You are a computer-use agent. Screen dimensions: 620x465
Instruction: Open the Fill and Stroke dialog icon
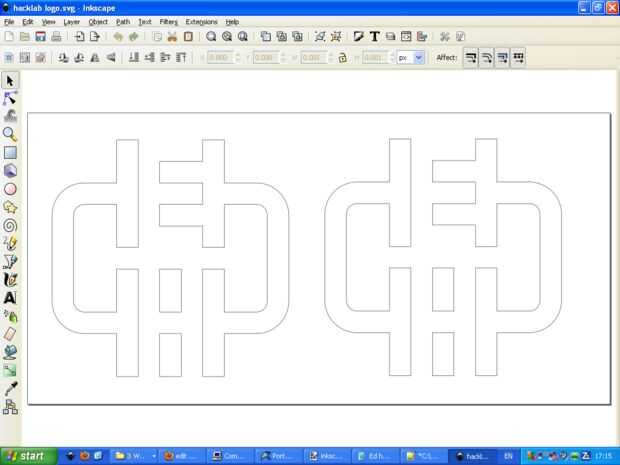tap(359, 37)
